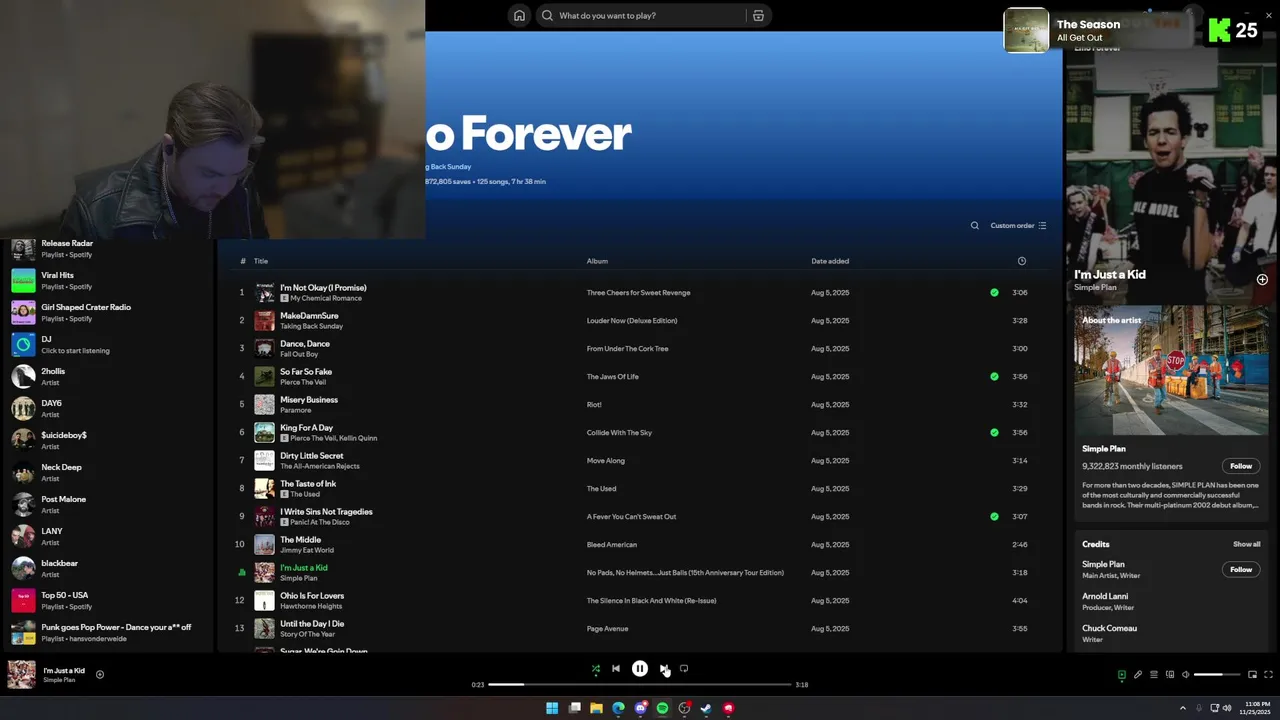Viewport: 1280px width, 720px height.
Task: Open Microsoft Edge from taskbar
Action: click(x=618, y=708)
